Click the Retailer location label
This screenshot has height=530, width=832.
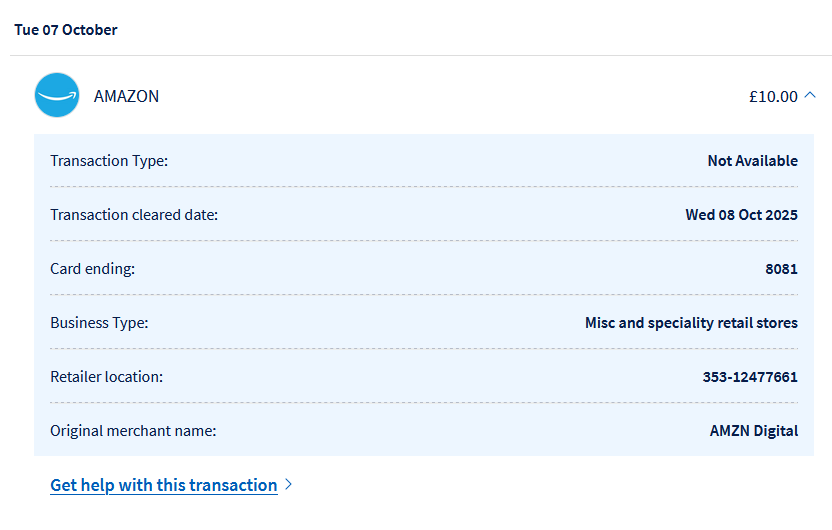106,377
